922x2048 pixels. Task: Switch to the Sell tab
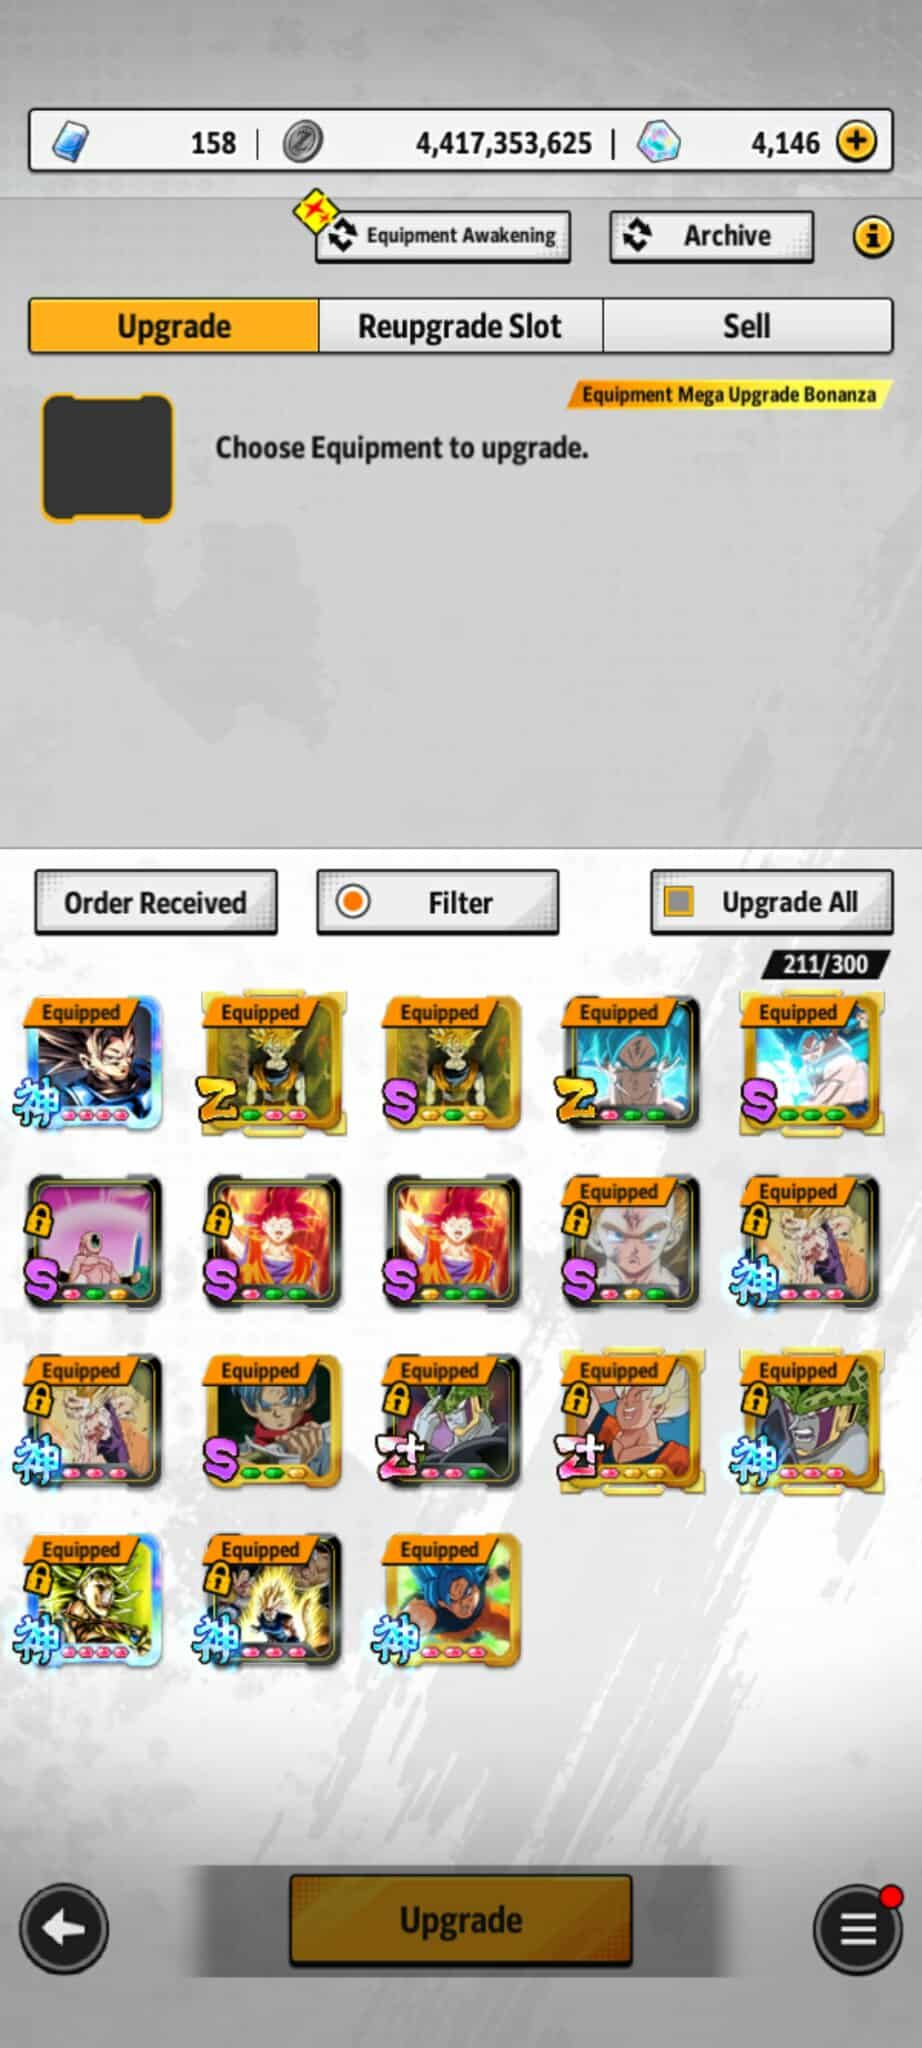pyautogui.click(x=747, y=326)
